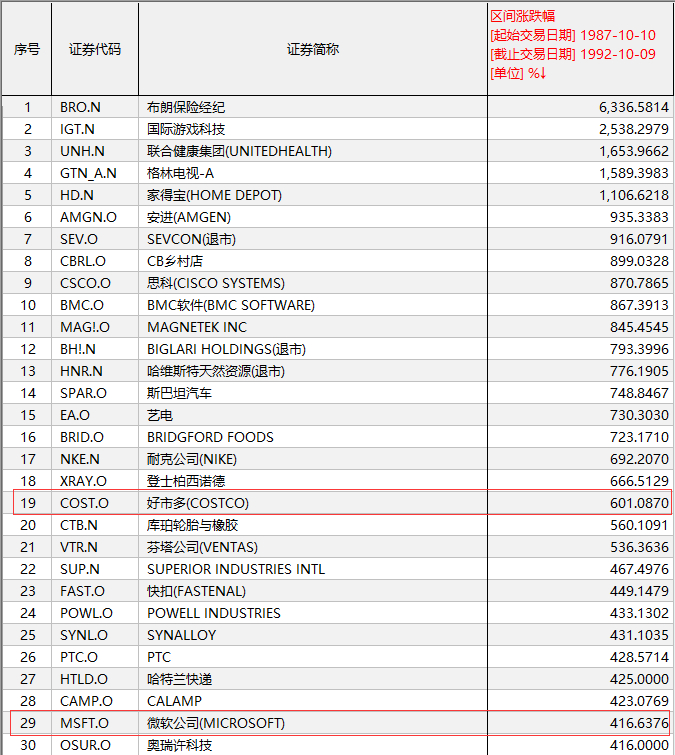The image size is (675, 755).
Task: Select the value 2,538.2979
Action: [x=634, y=129]
